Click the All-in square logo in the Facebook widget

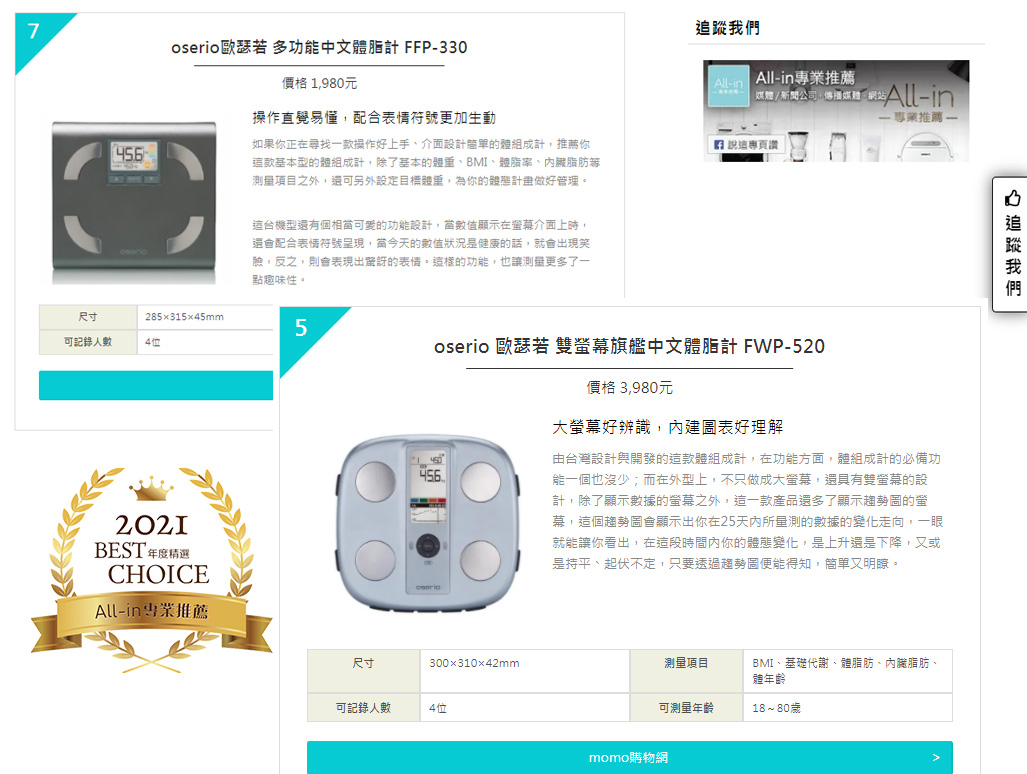(x=728, y=86)
